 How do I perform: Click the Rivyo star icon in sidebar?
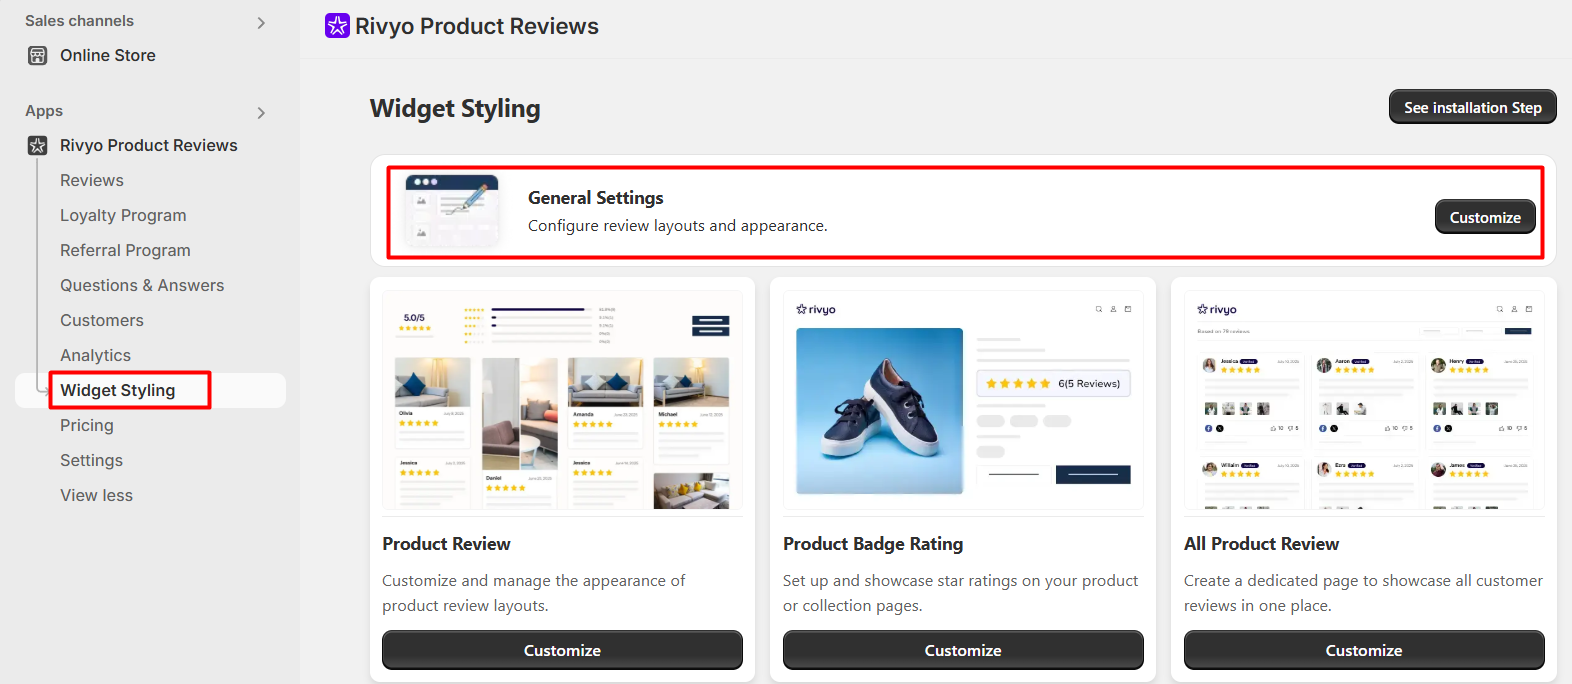click(37, 145)
